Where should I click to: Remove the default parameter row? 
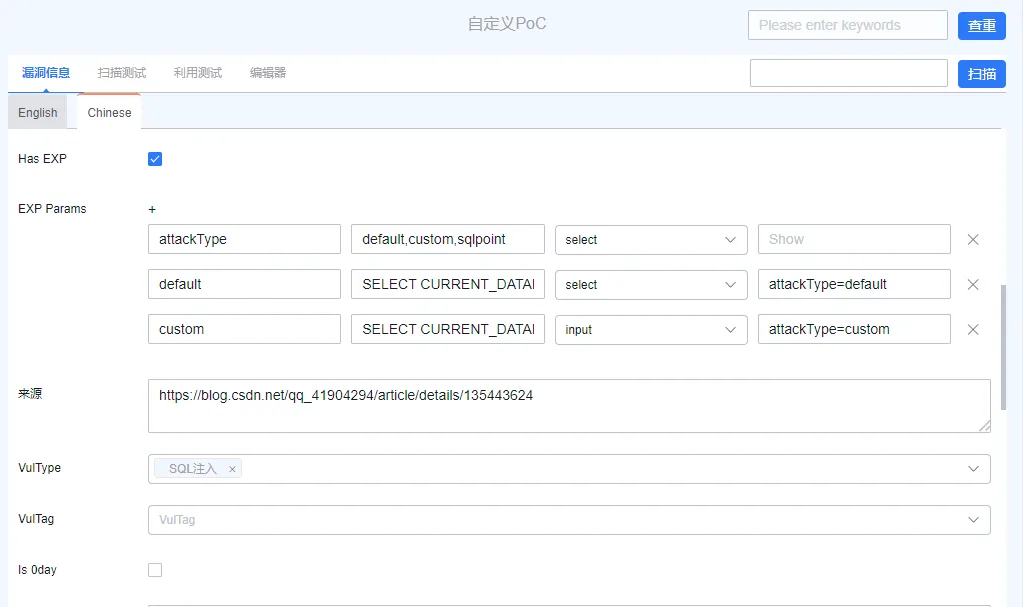973,285
